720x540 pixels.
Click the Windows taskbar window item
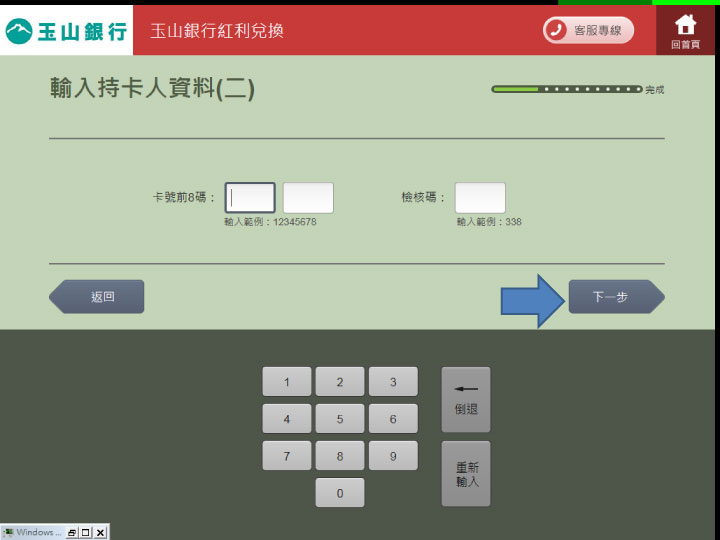[x=32, y=532]
